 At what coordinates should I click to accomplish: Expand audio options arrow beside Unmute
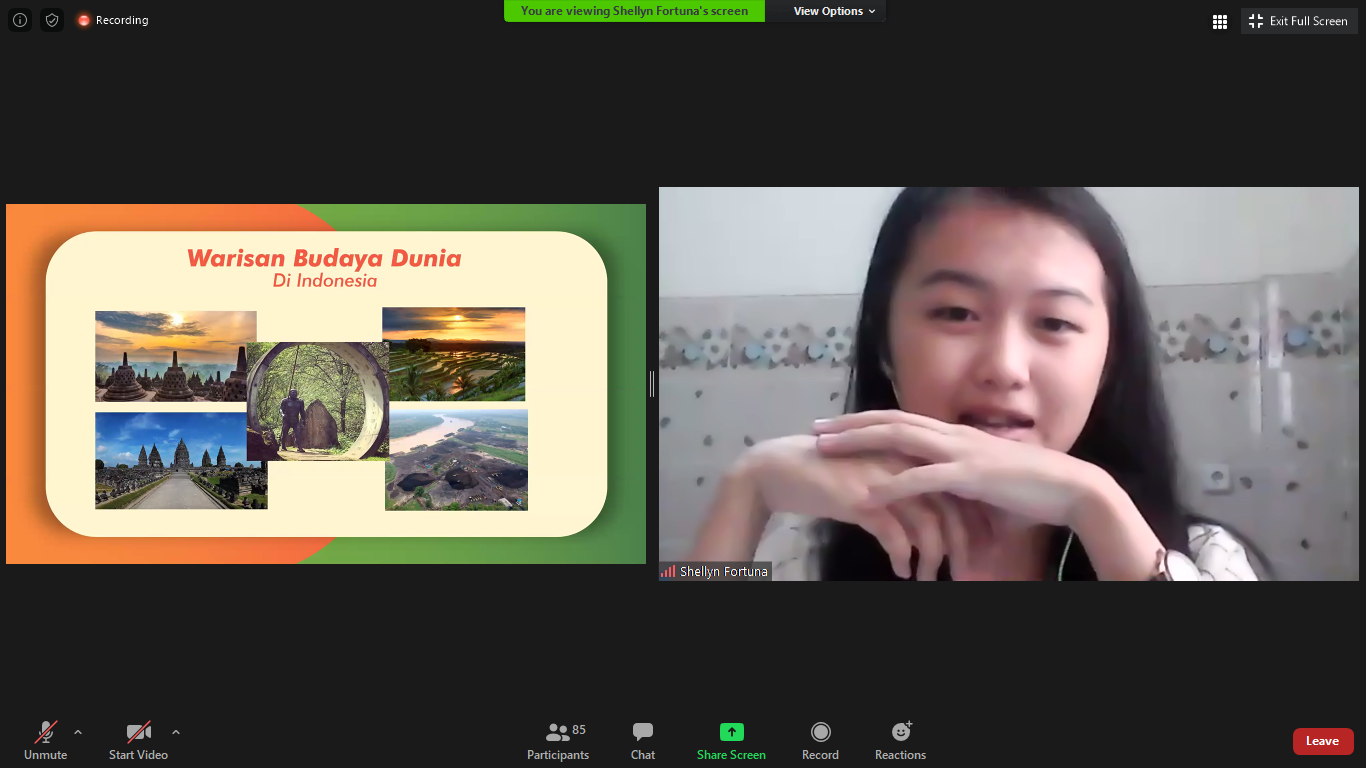[x=78, y=732]
